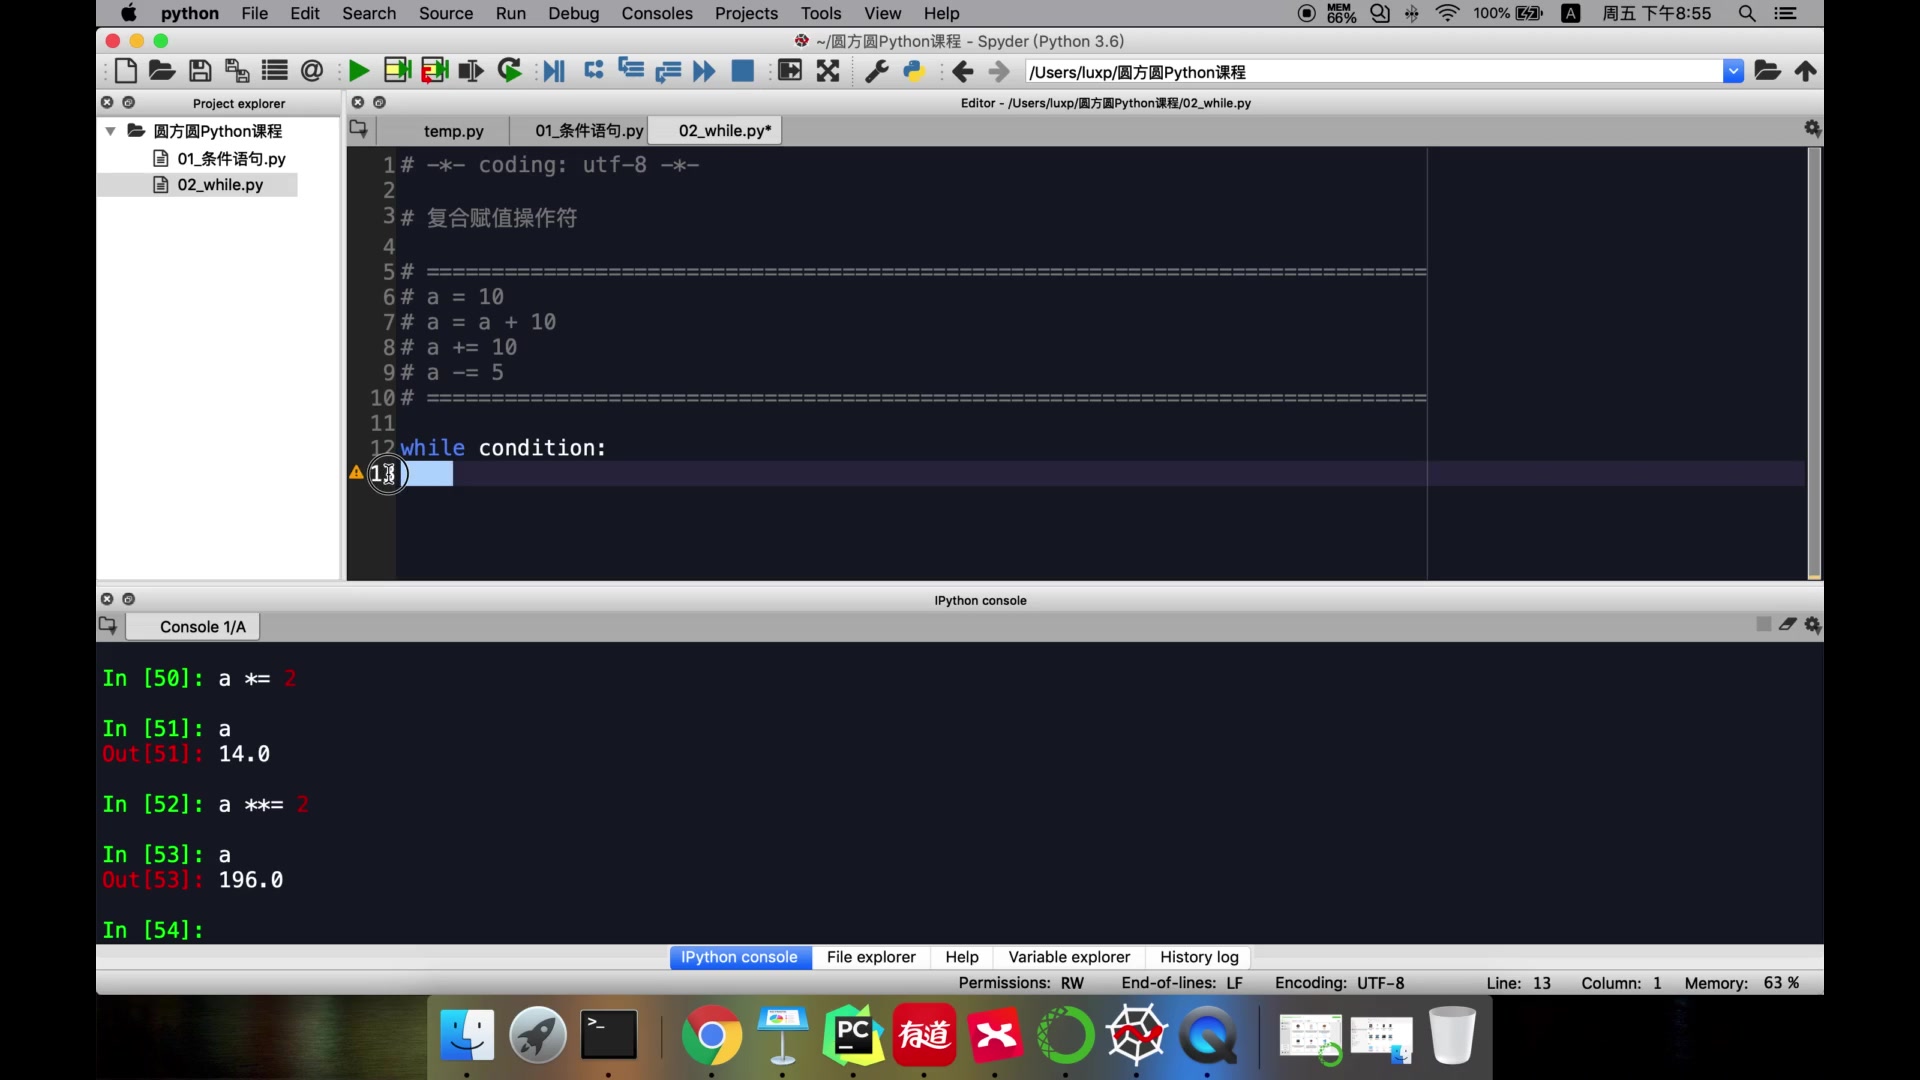Screen dimensions: 1920x1080
Task: Click the Re-run last script icon
Action: tap(510, 71)
